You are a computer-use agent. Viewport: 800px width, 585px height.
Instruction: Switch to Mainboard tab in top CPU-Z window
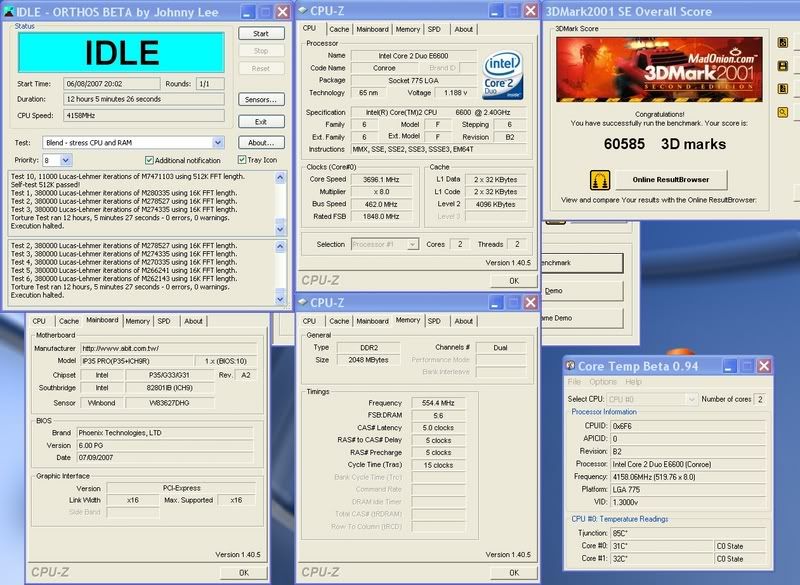372,30
